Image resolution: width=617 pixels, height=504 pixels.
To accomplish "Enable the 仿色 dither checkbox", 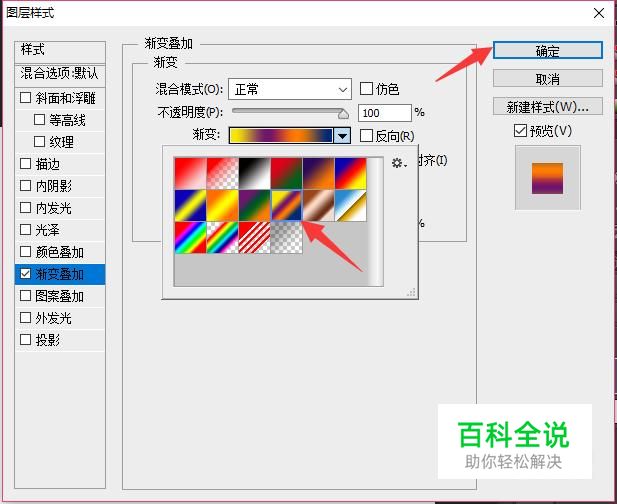I will (x=366, y=89).
